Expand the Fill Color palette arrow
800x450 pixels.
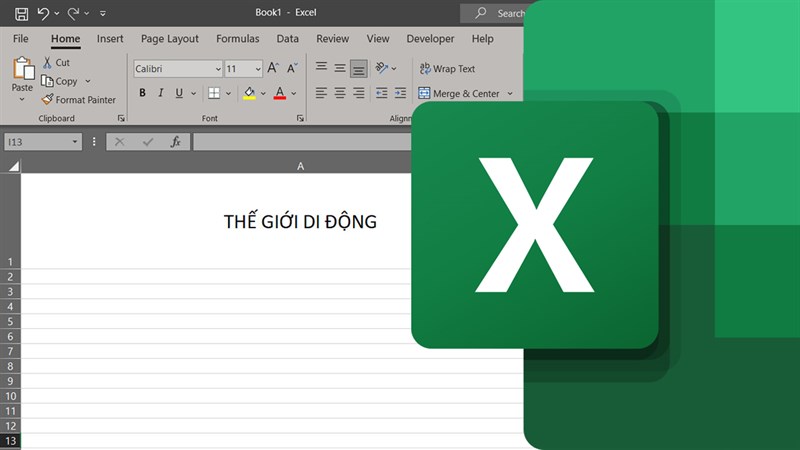click(263, 93)
